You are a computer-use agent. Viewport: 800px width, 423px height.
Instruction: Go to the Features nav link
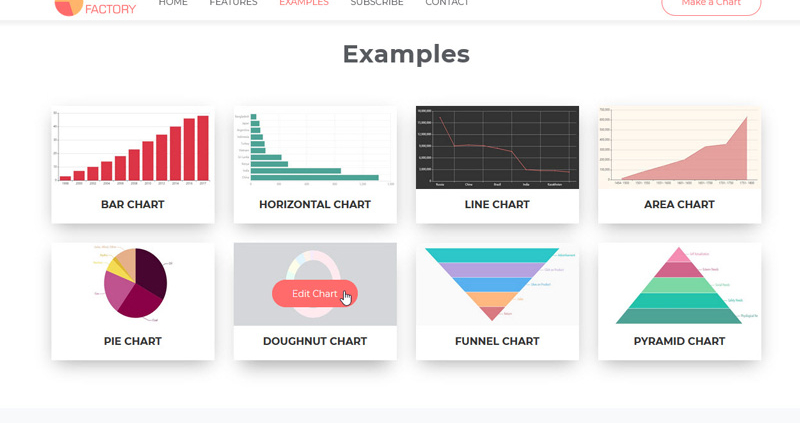[x=233, y=3]
